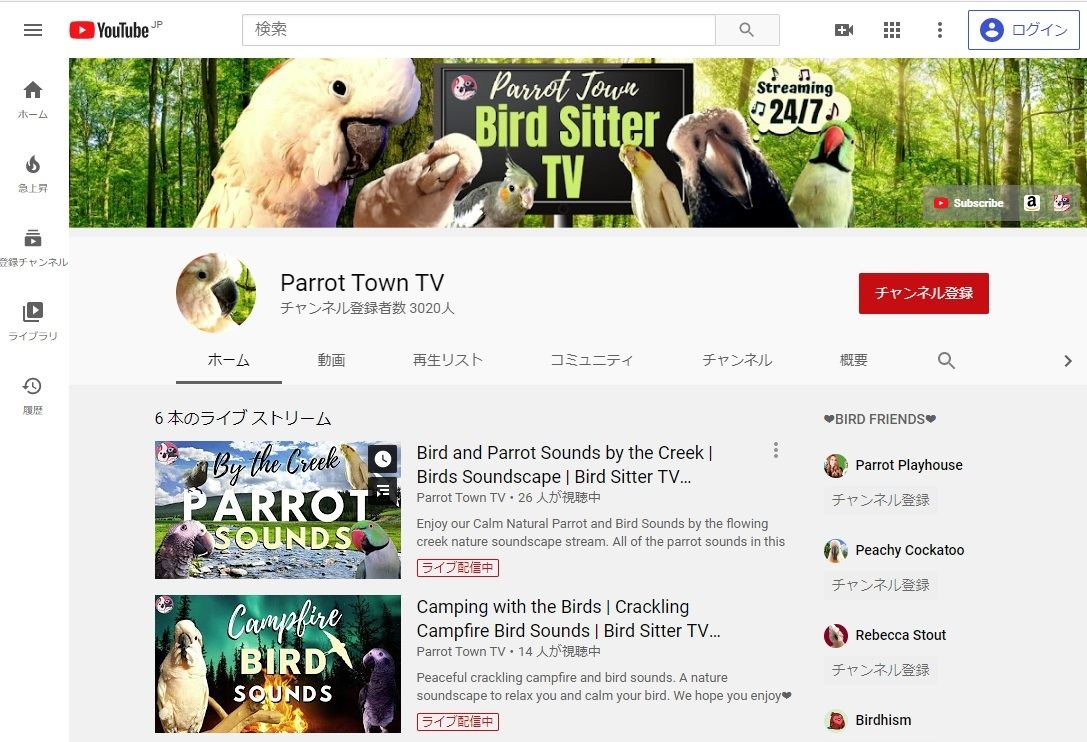Click the add to queue icon on thumbnail
The height and width of the screenshot is (742, 1087).
tap(383, 490)
